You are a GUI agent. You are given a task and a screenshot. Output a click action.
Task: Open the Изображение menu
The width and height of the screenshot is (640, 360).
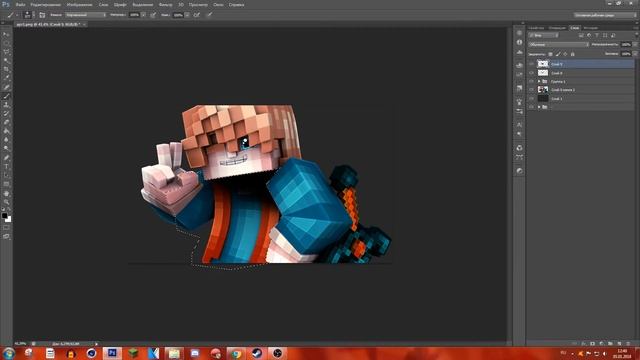coord(80,4)
